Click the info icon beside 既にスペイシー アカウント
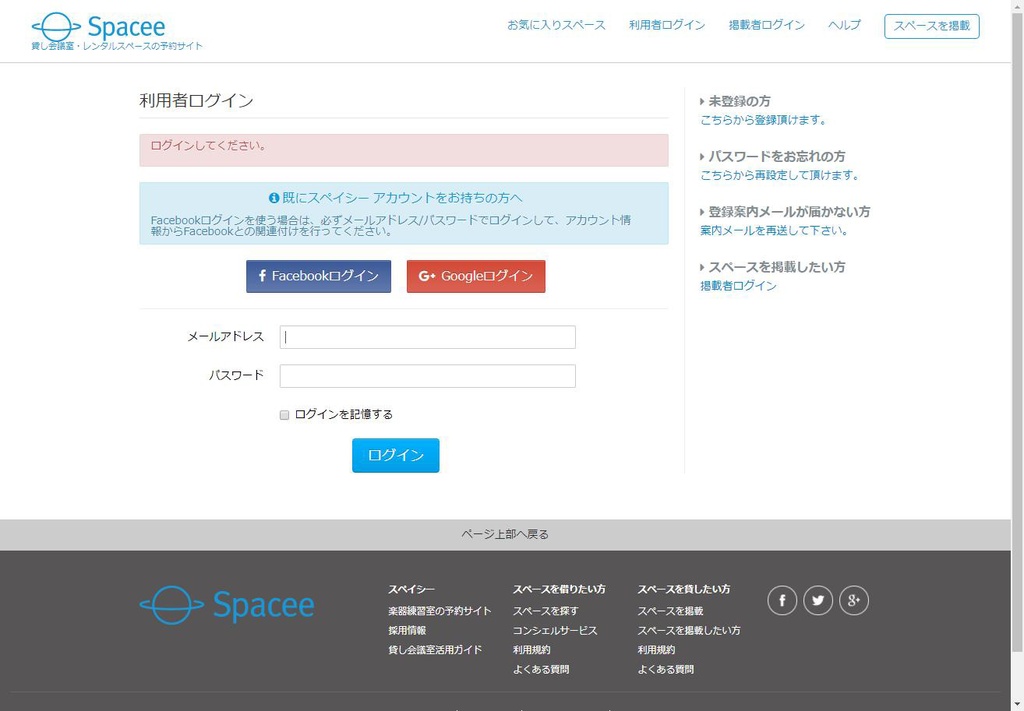This screenshot has width=1024, height=711. point(274,198)
